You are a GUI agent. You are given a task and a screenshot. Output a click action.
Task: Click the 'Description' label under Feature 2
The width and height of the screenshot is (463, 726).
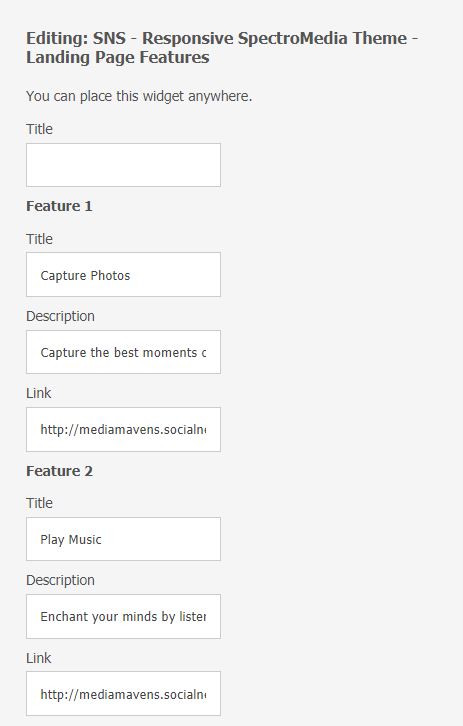point(60,580)
